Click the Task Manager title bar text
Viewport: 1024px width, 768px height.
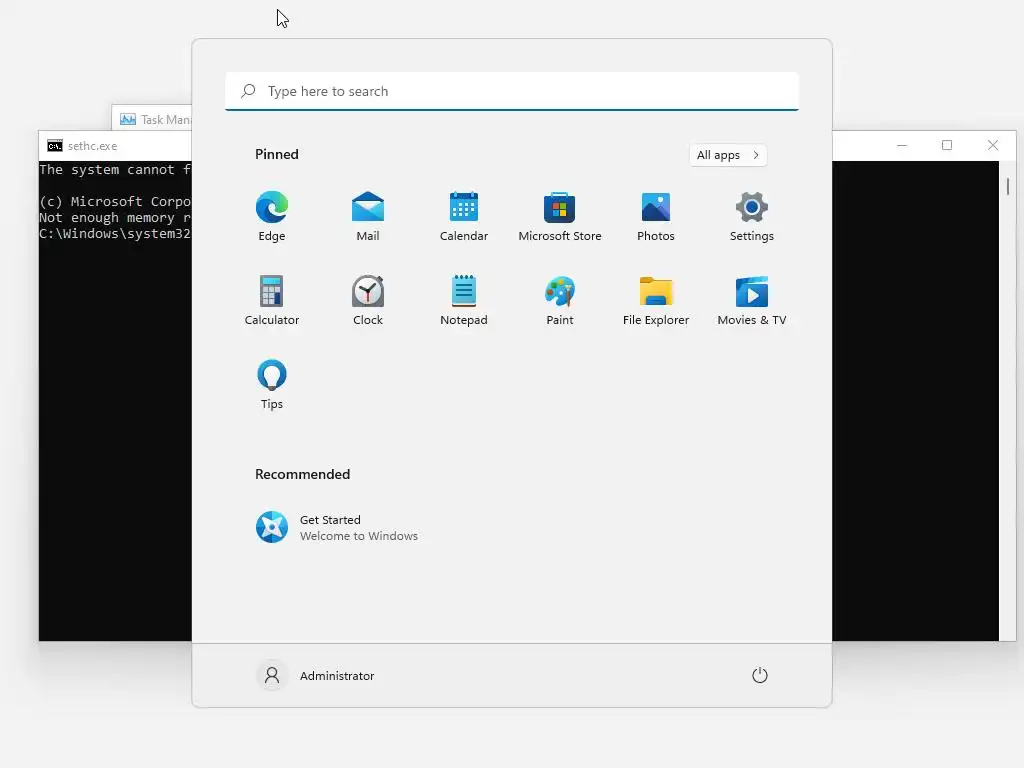point(166,120)
